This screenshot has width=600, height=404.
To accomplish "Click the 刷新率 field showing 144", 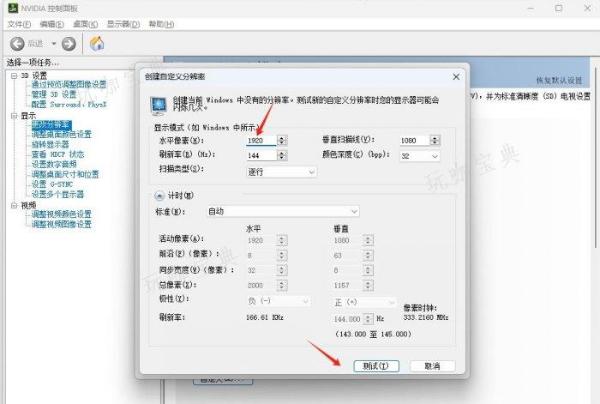I will pos(261,155).
